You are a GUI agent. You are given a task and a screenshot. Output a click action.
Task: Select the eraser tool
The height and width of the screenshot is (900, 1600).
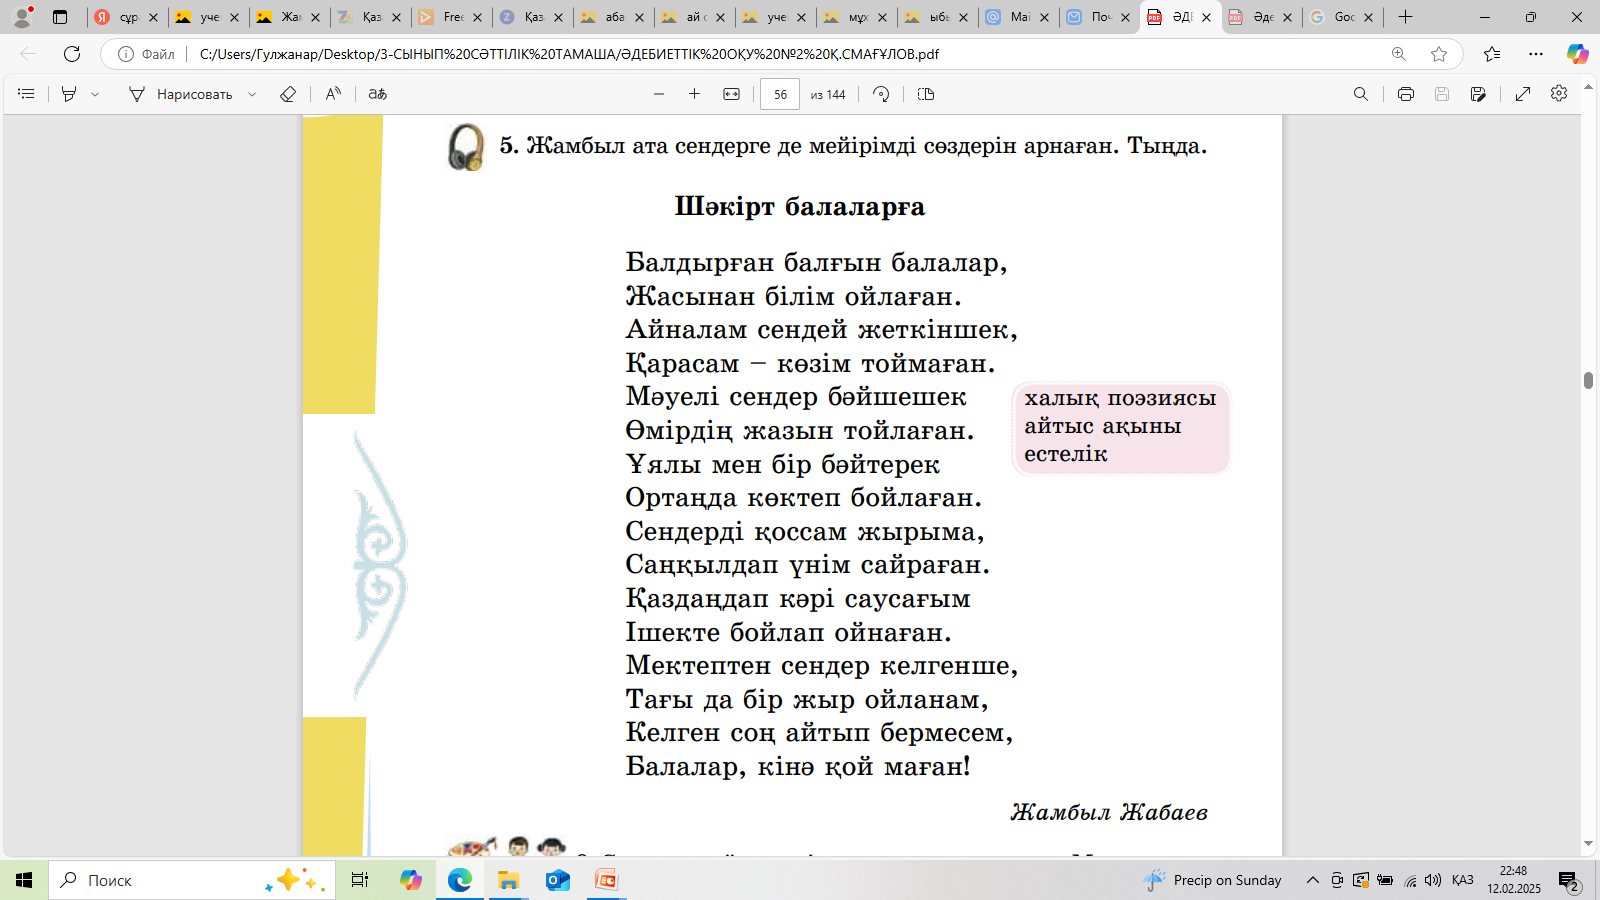pos(288,94)
